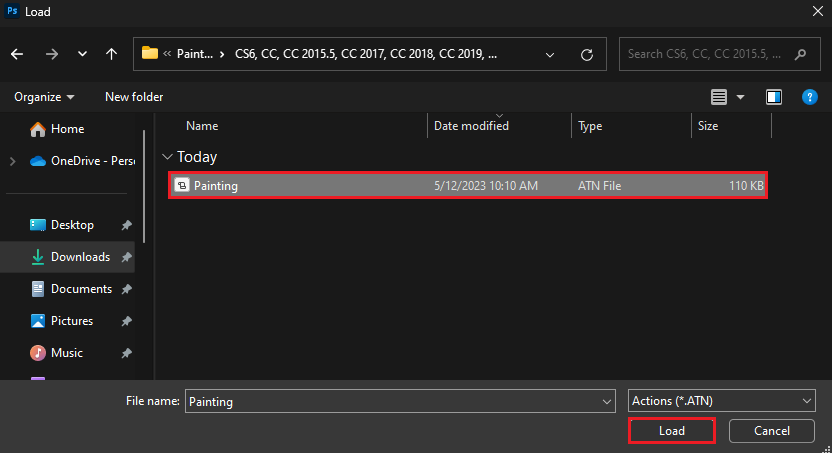
Task: Expand the OneDrive tree node
Action: point(12,161)
